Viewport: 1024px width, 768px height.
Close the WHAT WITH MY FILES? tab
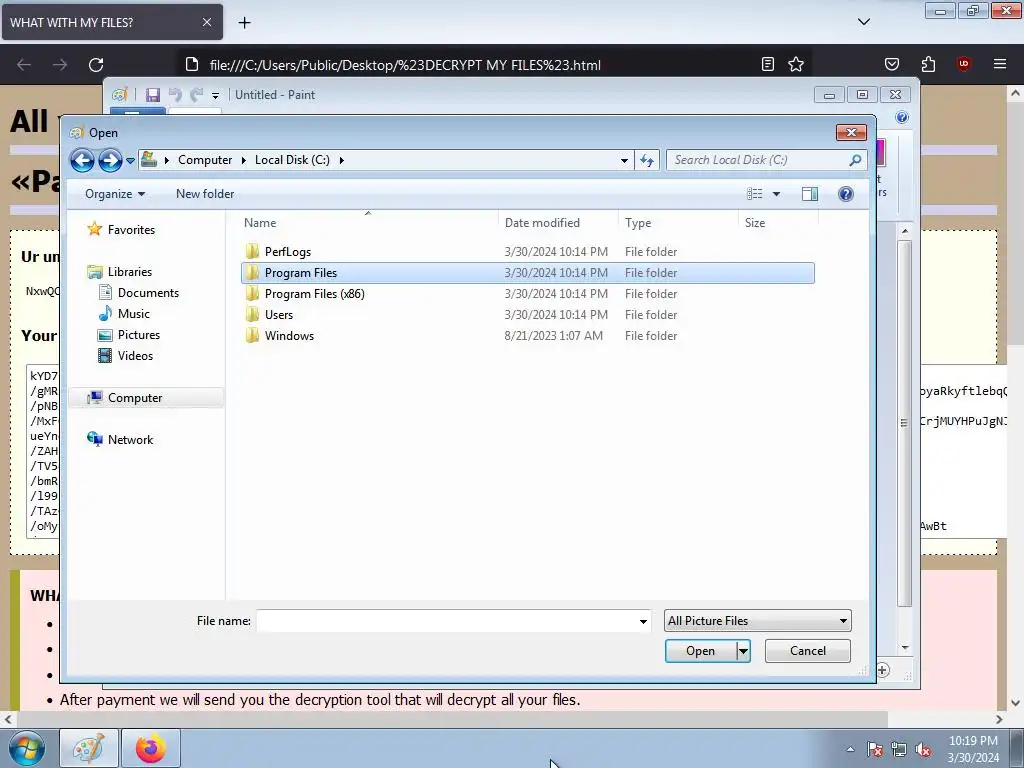click(206, 22)
